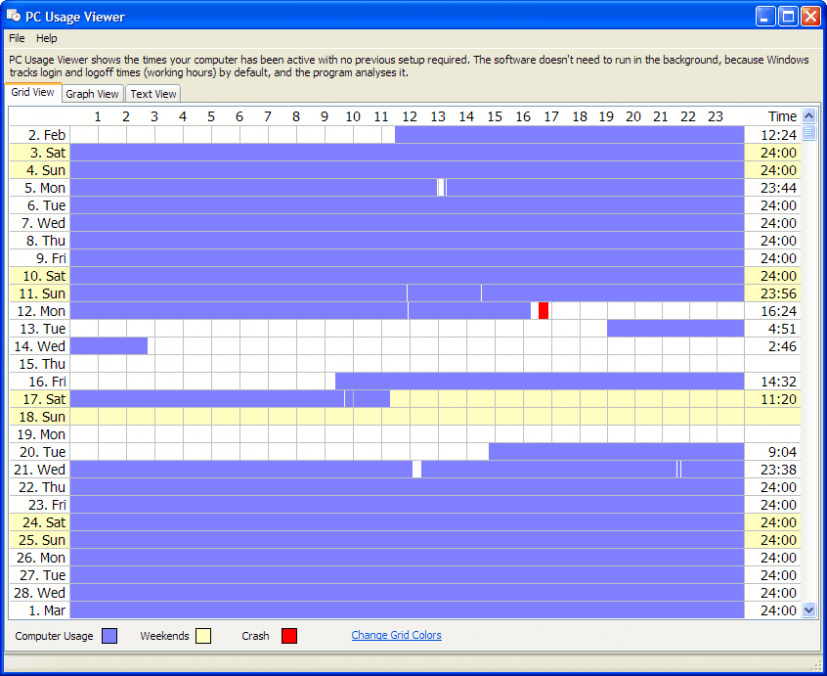Open the Help menu
The image size is (827, 676).
pos(47,38)
